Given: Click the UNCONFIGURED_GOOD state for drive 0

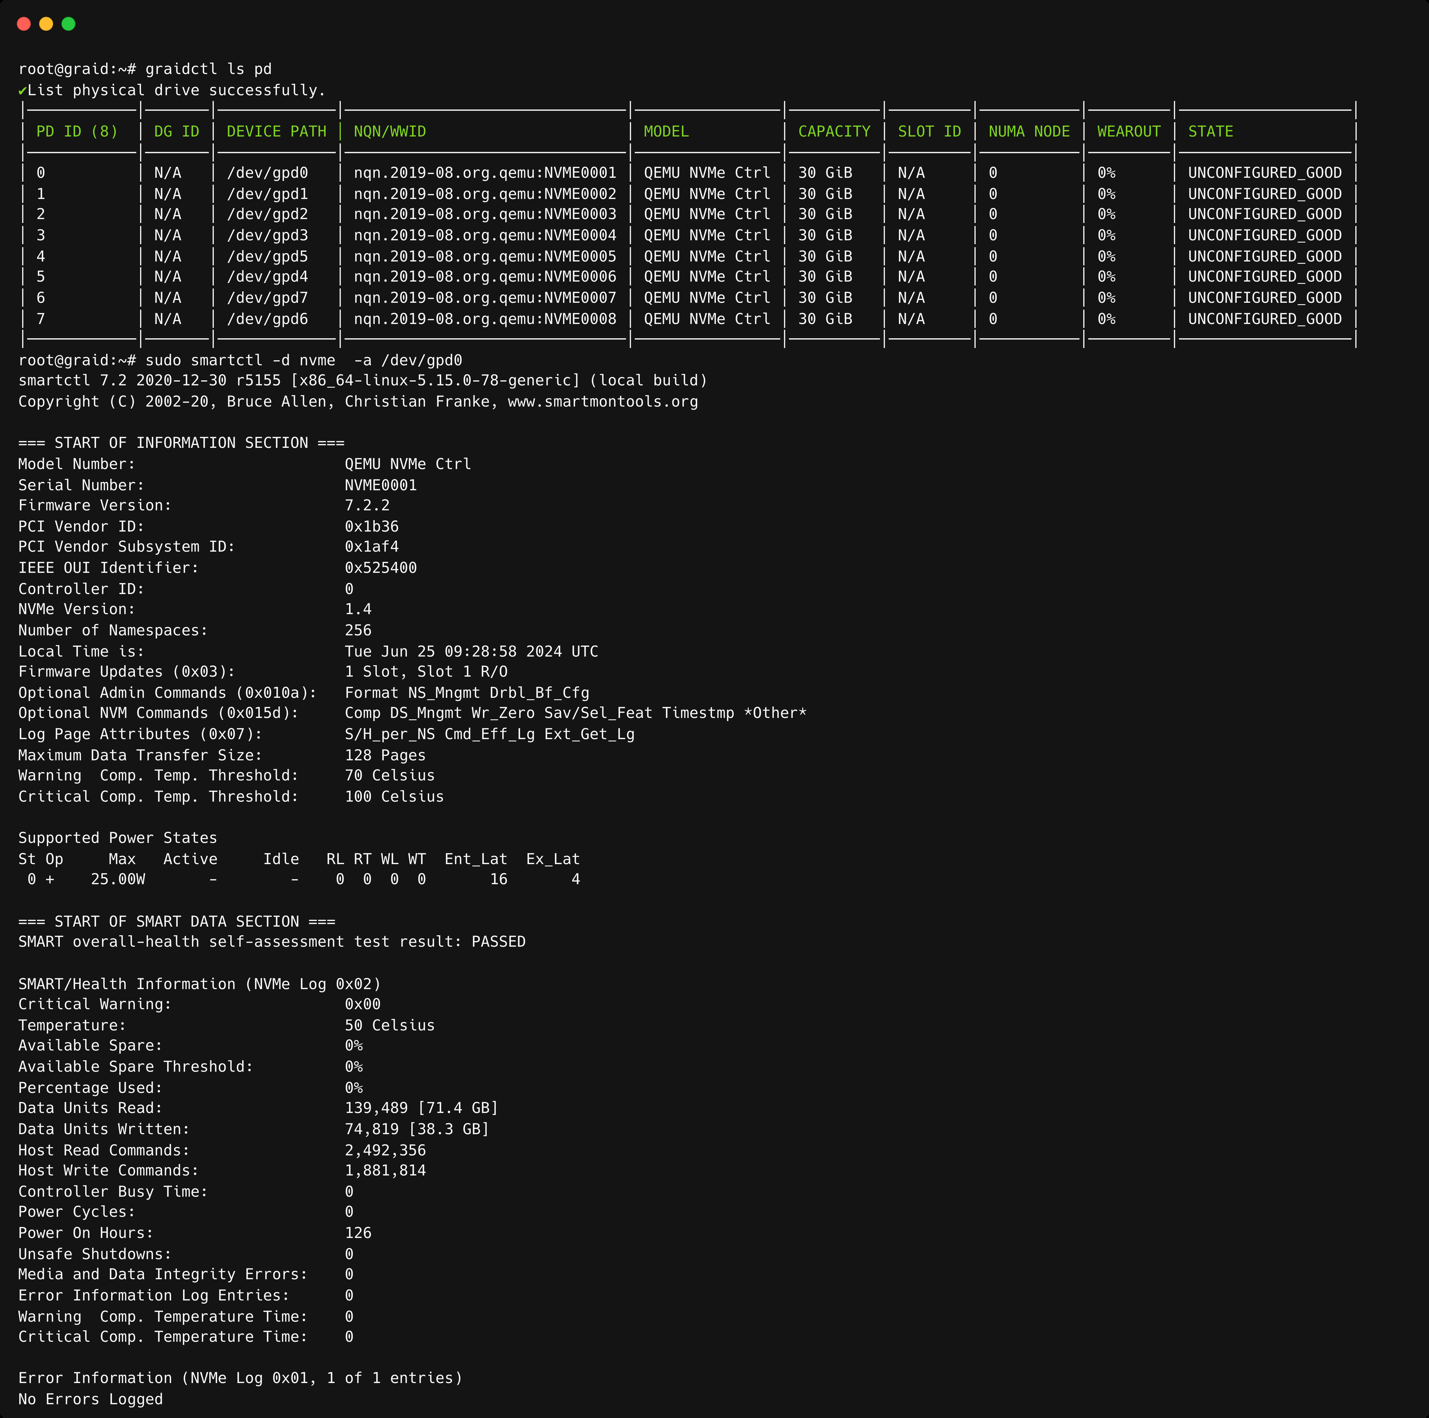Looking at the screenshot, I should tap(1264, 172).
